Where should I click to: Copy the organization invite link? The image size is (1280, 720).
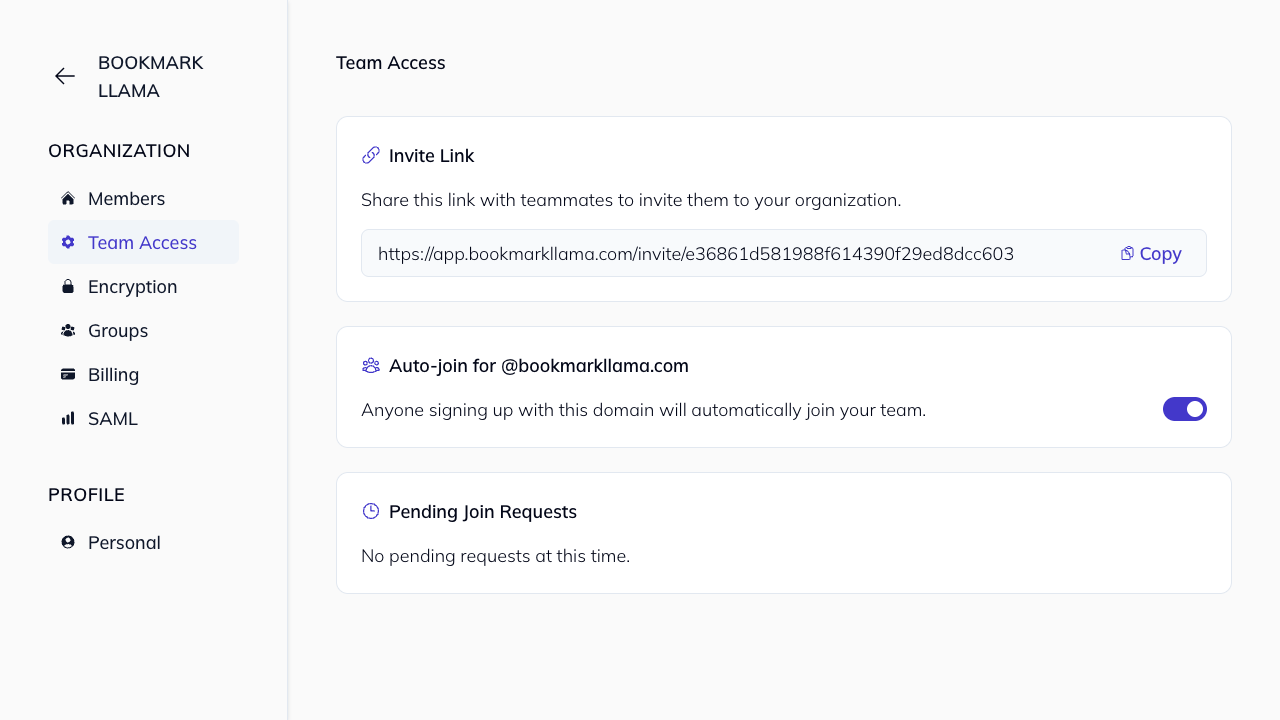[x=1150, y=253]
